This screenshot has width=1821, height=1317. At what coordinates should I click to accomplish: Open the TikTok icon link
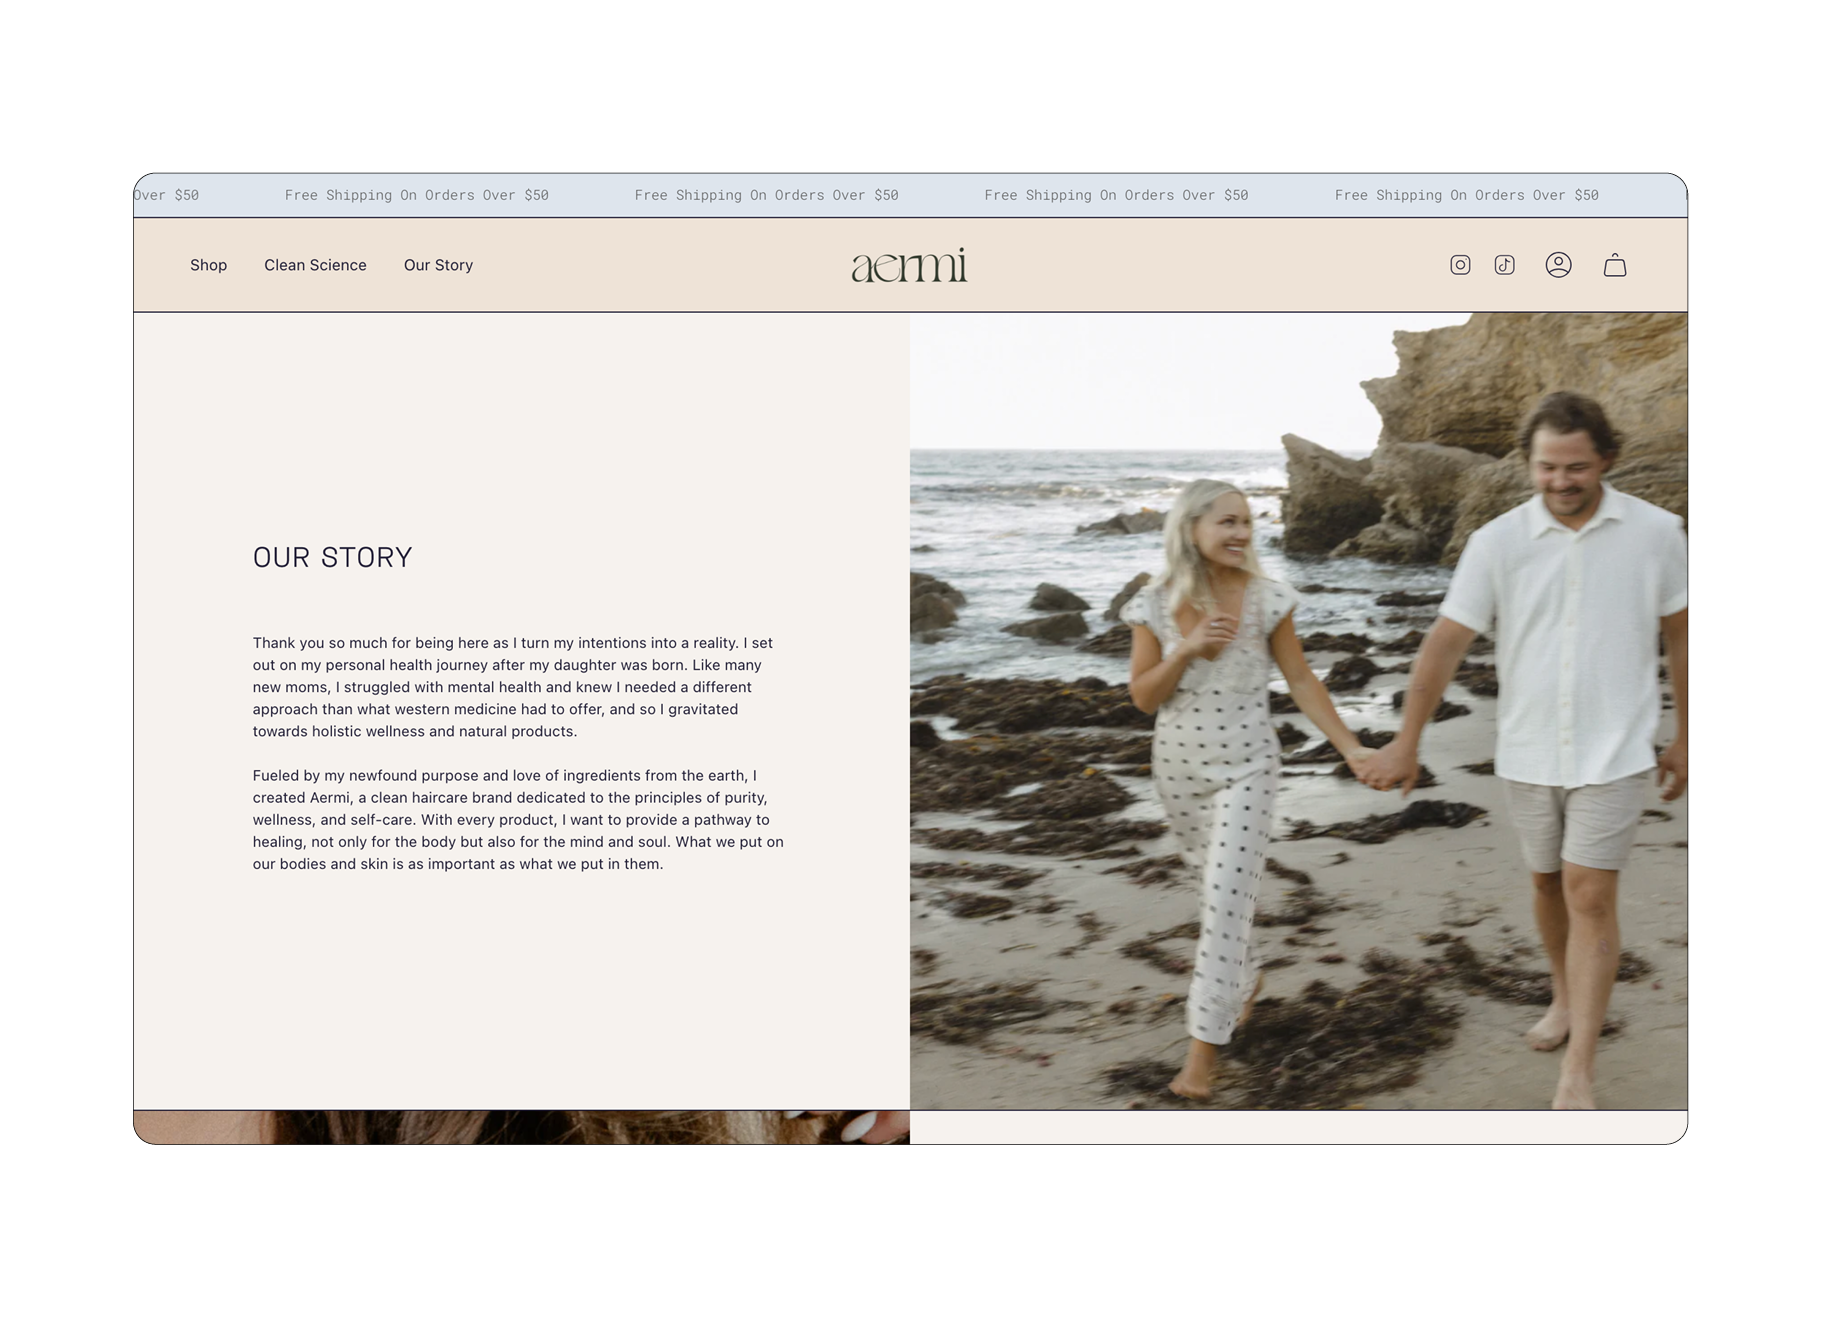[1504, 265]
